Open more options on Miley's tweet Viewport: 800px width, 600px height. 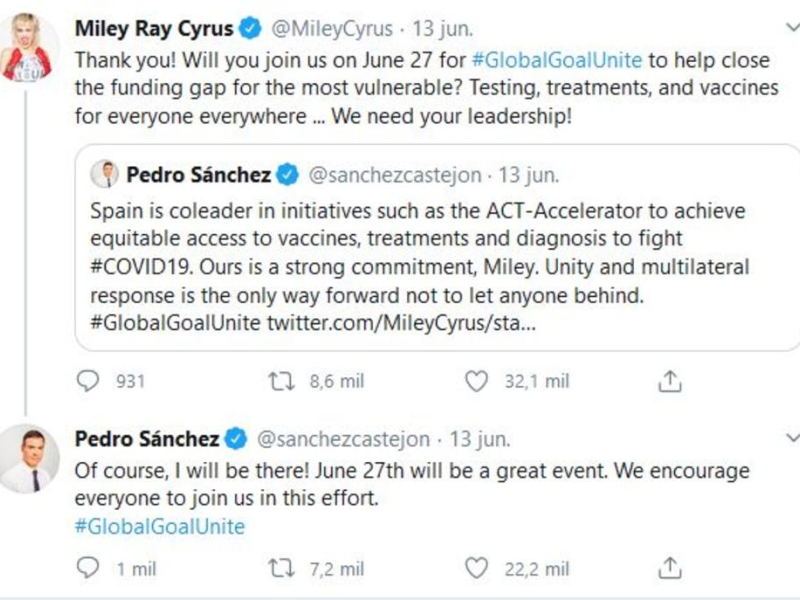(x=790, y=27)
